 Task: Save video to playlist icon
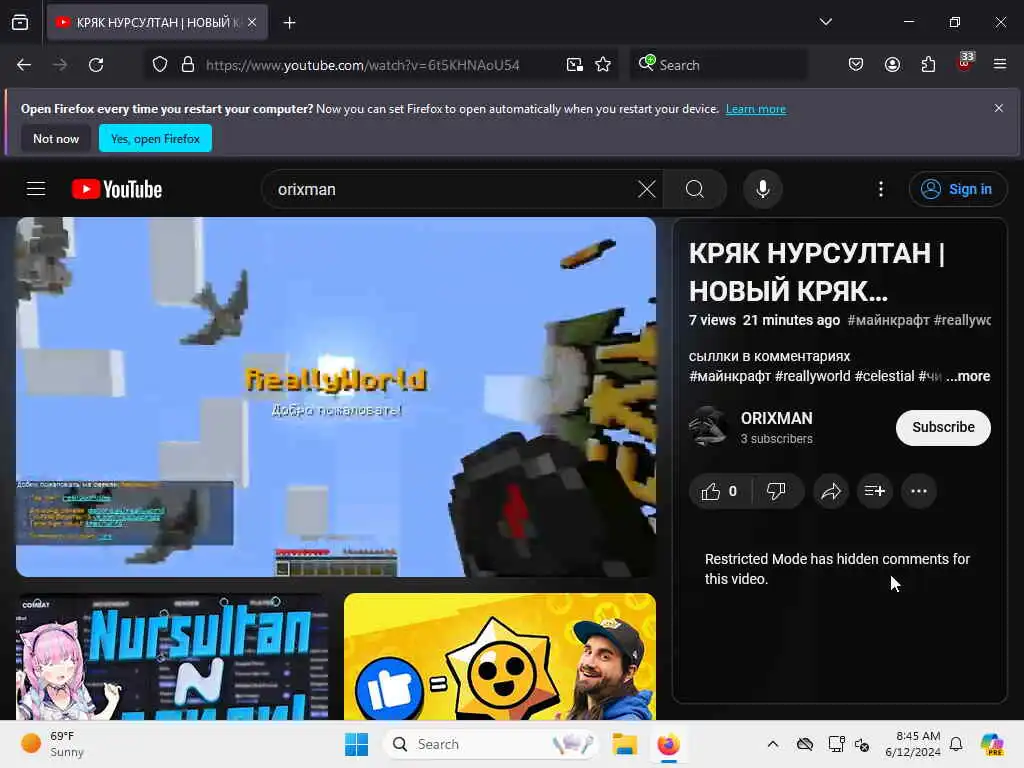[x=874, y=491]
